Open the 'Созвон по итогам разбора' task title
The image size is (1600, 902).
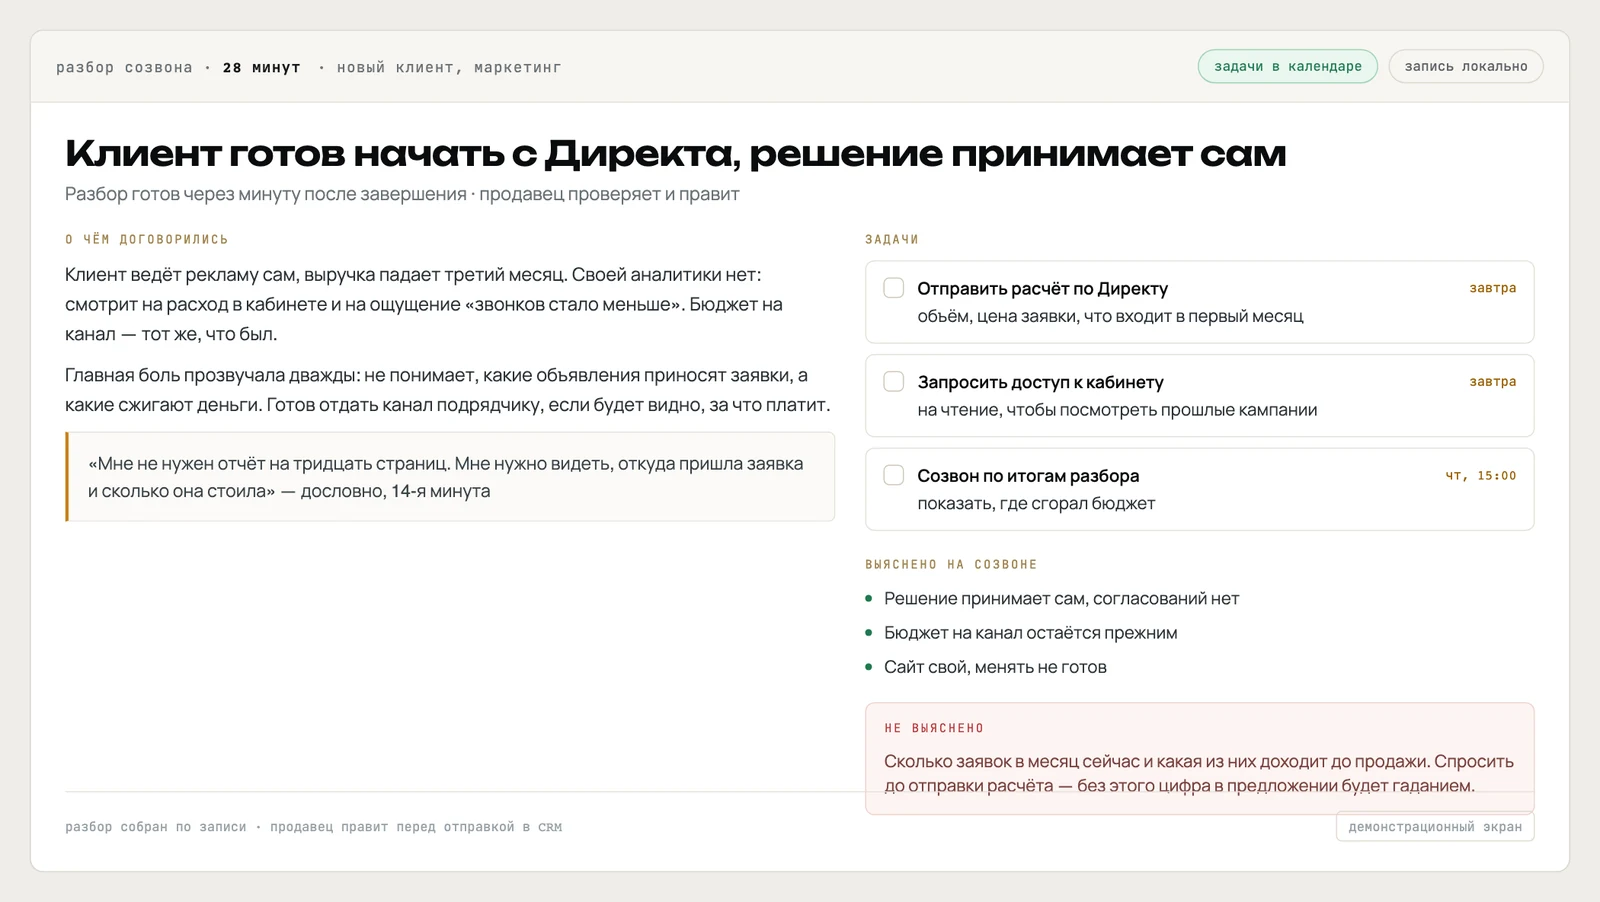1028,476
